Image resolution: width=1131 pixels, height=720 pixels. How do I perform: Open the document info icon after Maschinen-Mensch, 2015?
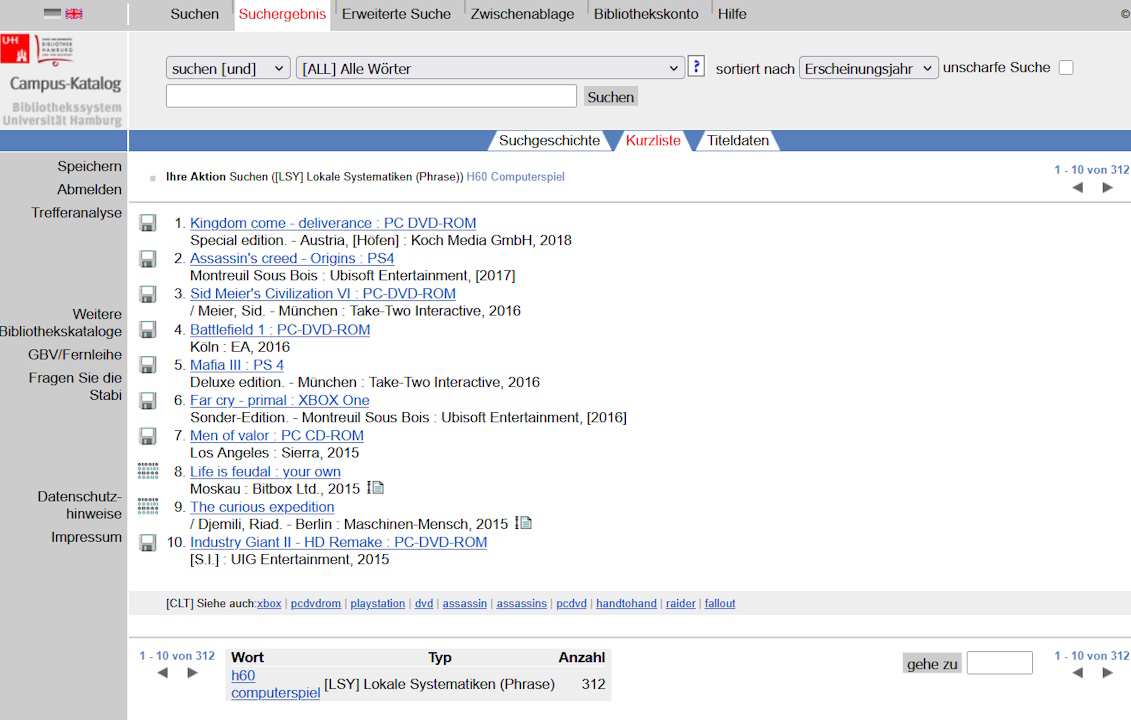coord(524,524)
